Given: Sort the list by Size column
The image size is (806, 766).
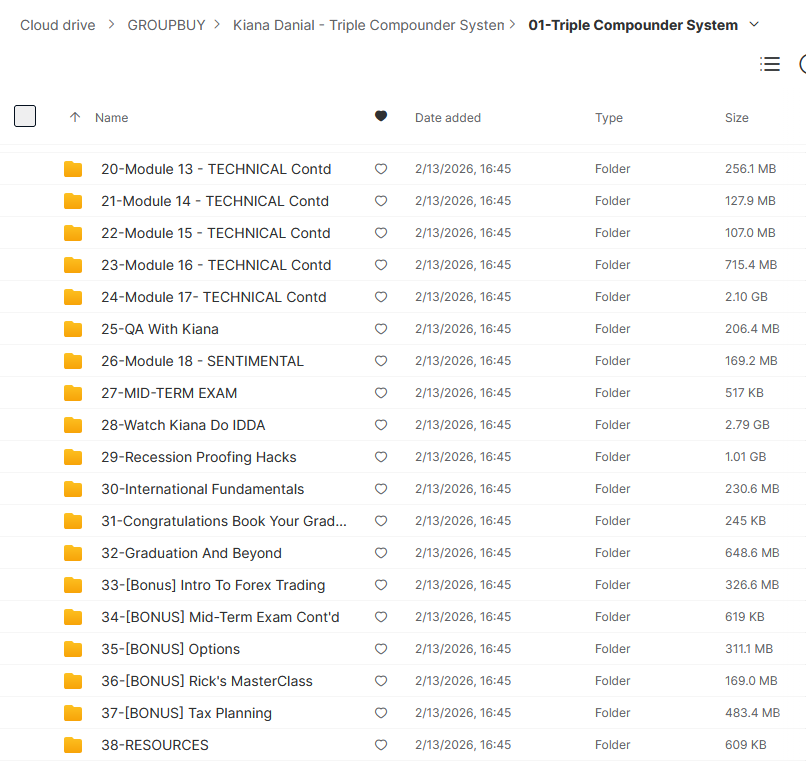Looking at the screenshot, I should (736, 118).
